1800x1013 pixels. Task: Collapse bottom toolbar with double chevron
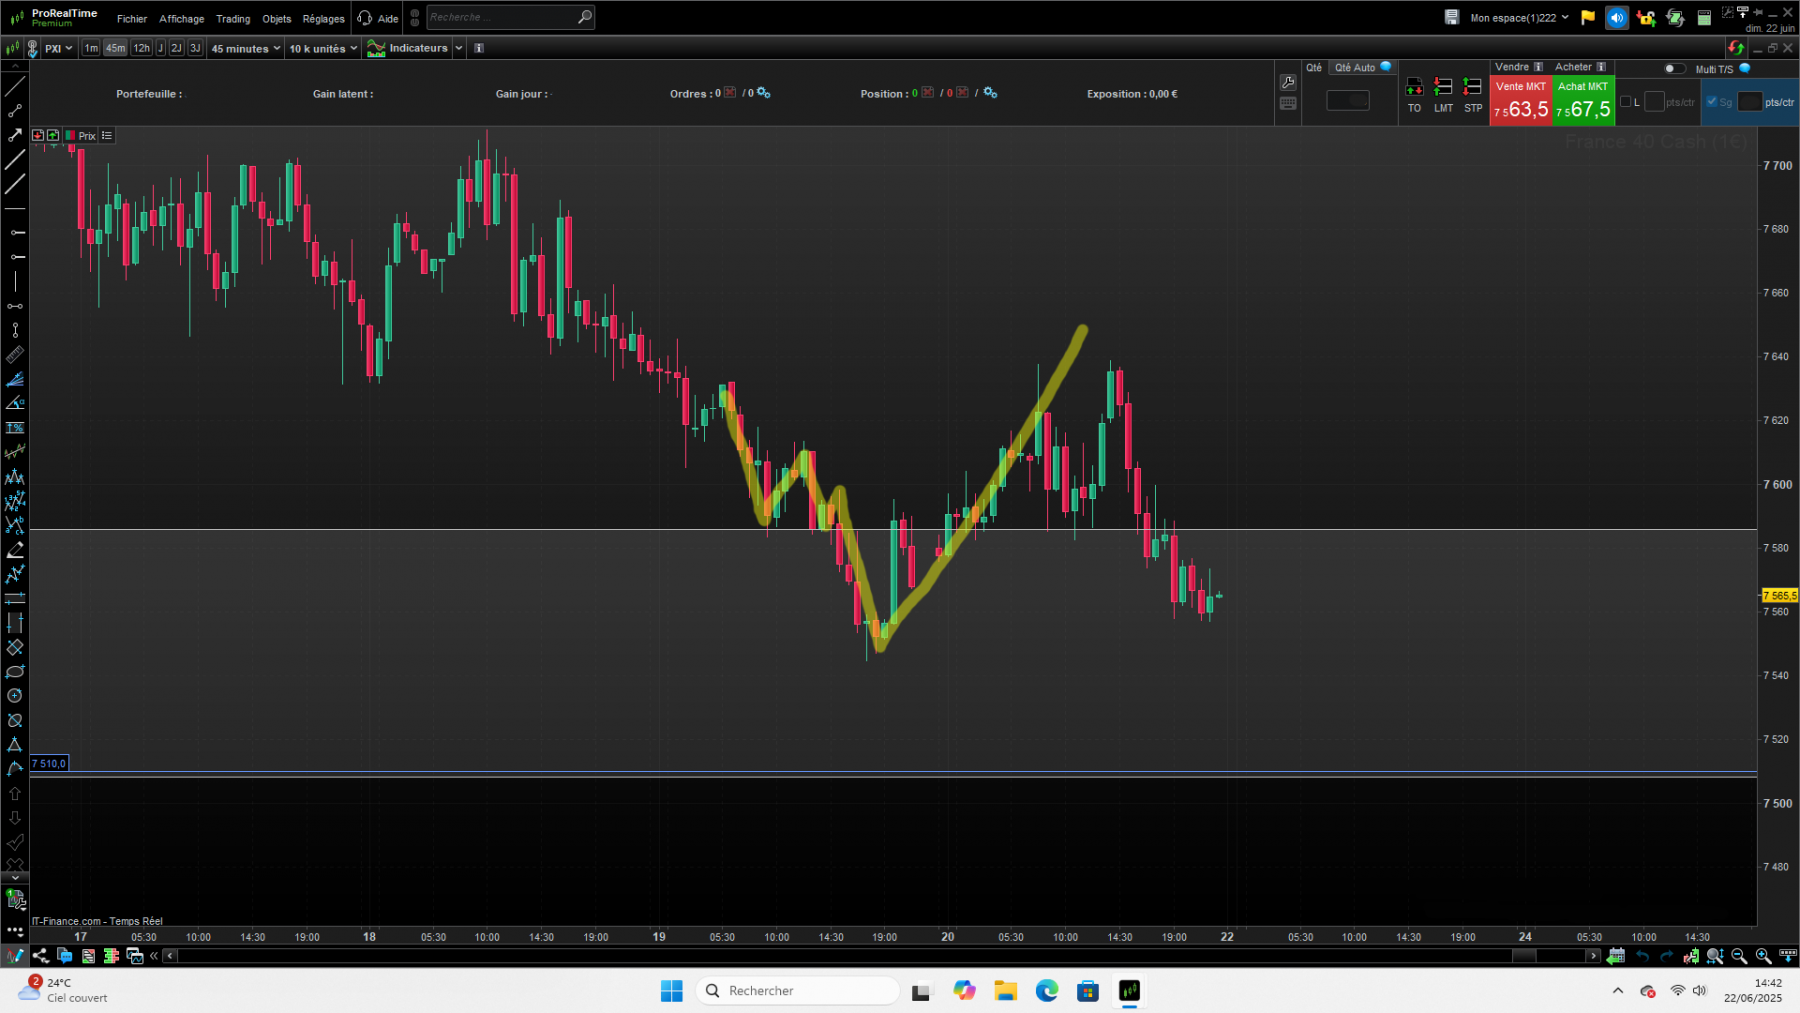click(x=154, y=956)
